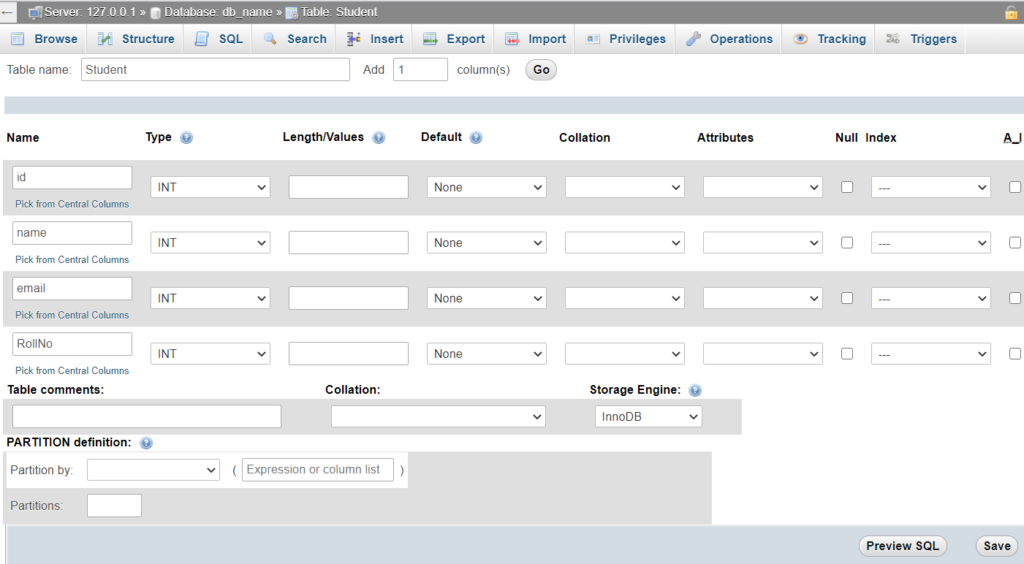This screenshot has height=564, width=1024.
Task: Open Partition by dropdown
Action: [153, 470]
